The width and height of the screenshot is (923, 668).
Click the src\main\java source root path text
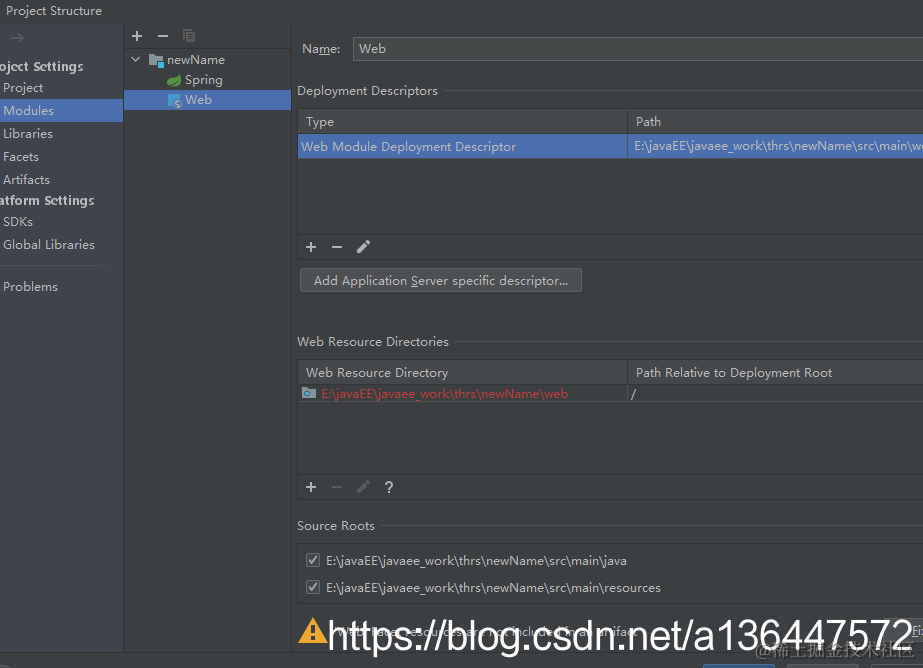click(x=476, y=561)
